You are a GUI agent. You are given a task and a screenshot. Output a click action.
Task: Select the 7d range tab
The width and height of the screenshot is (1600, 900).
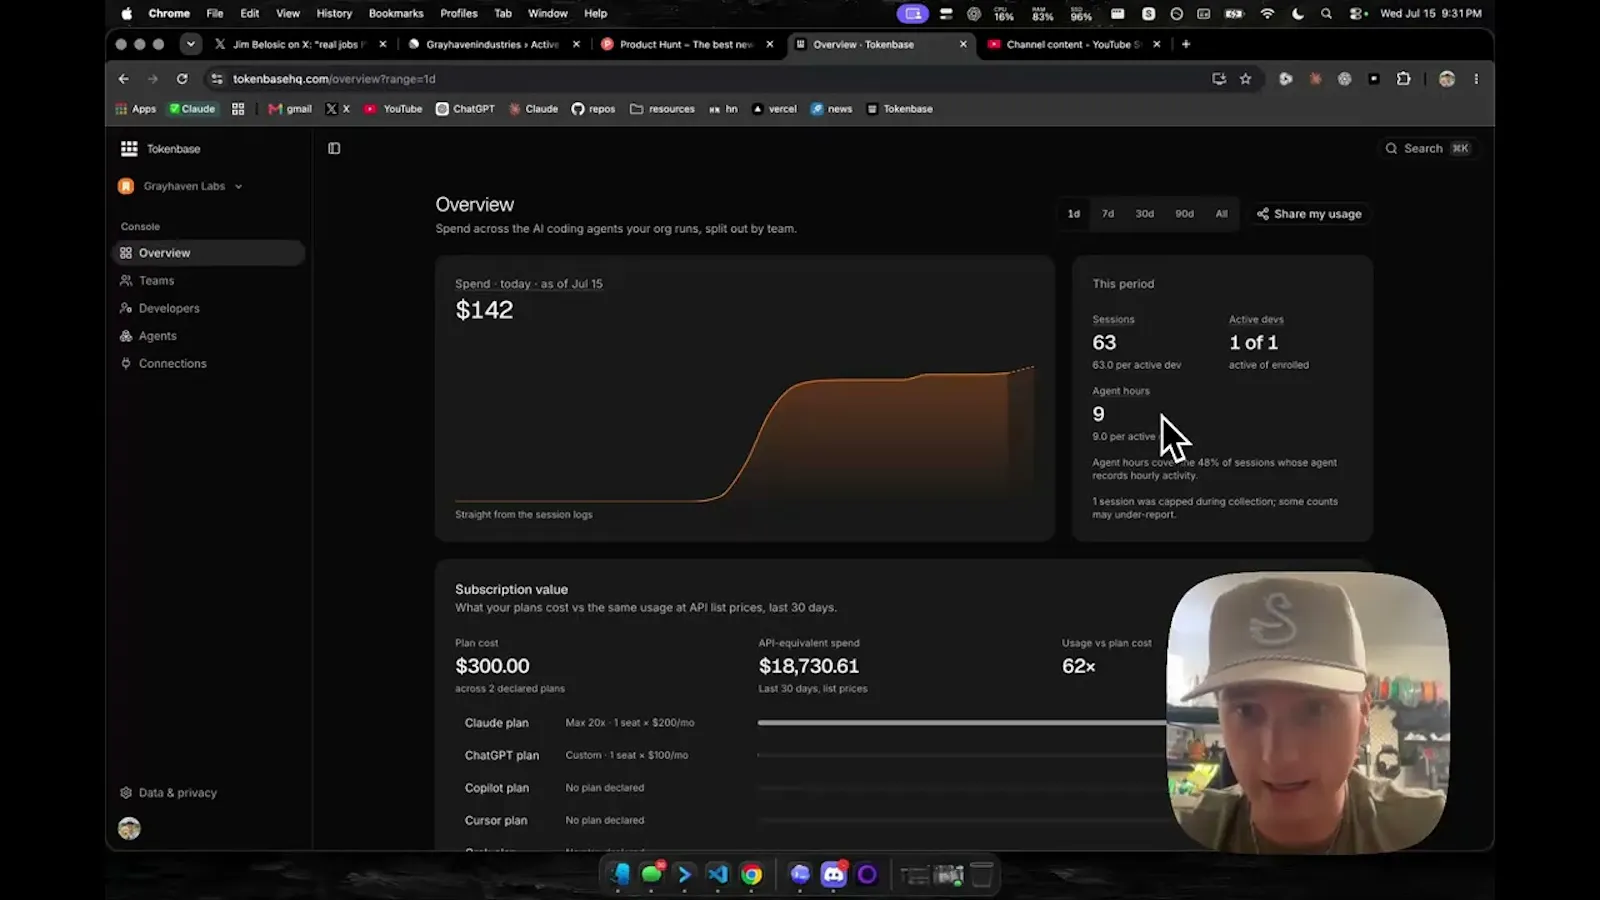(x=1108, y=213)
